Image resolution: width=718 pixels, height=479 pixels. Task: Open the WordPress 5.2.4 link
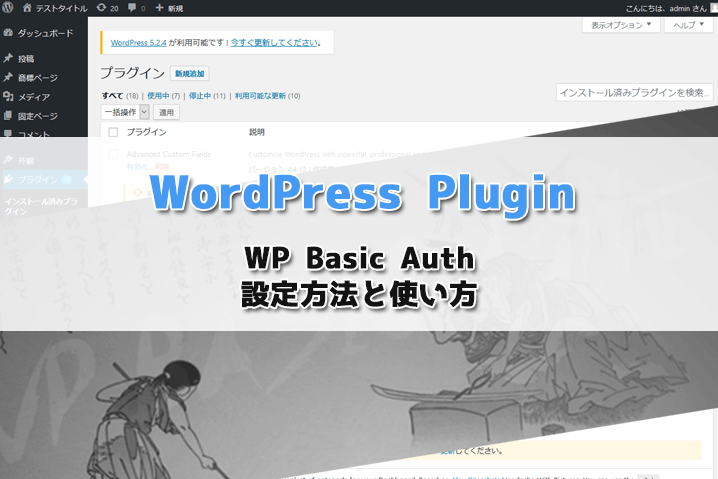138,43
